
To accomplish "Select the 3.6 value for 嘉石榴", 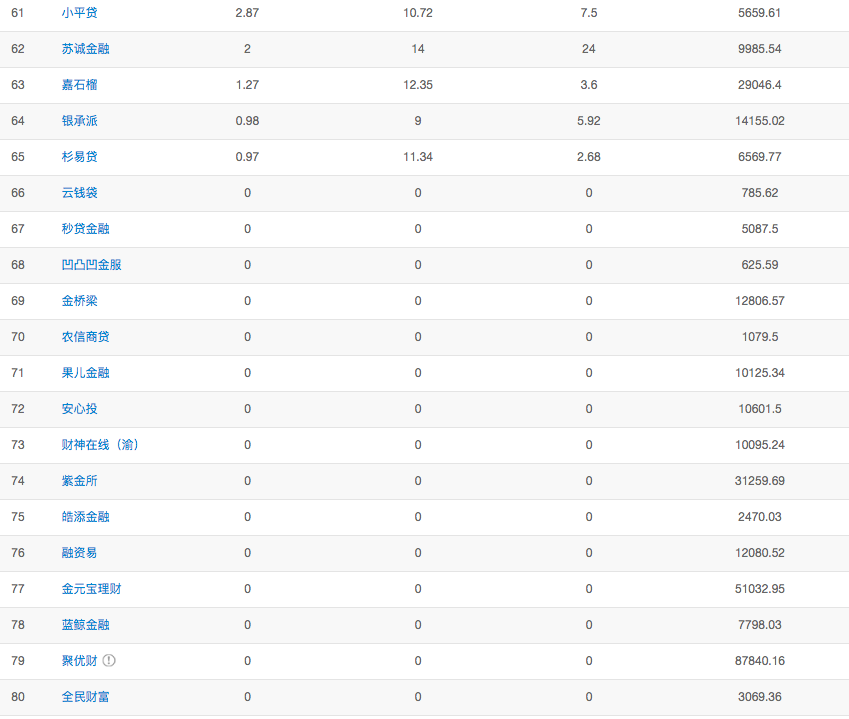I will click(589, 85).
